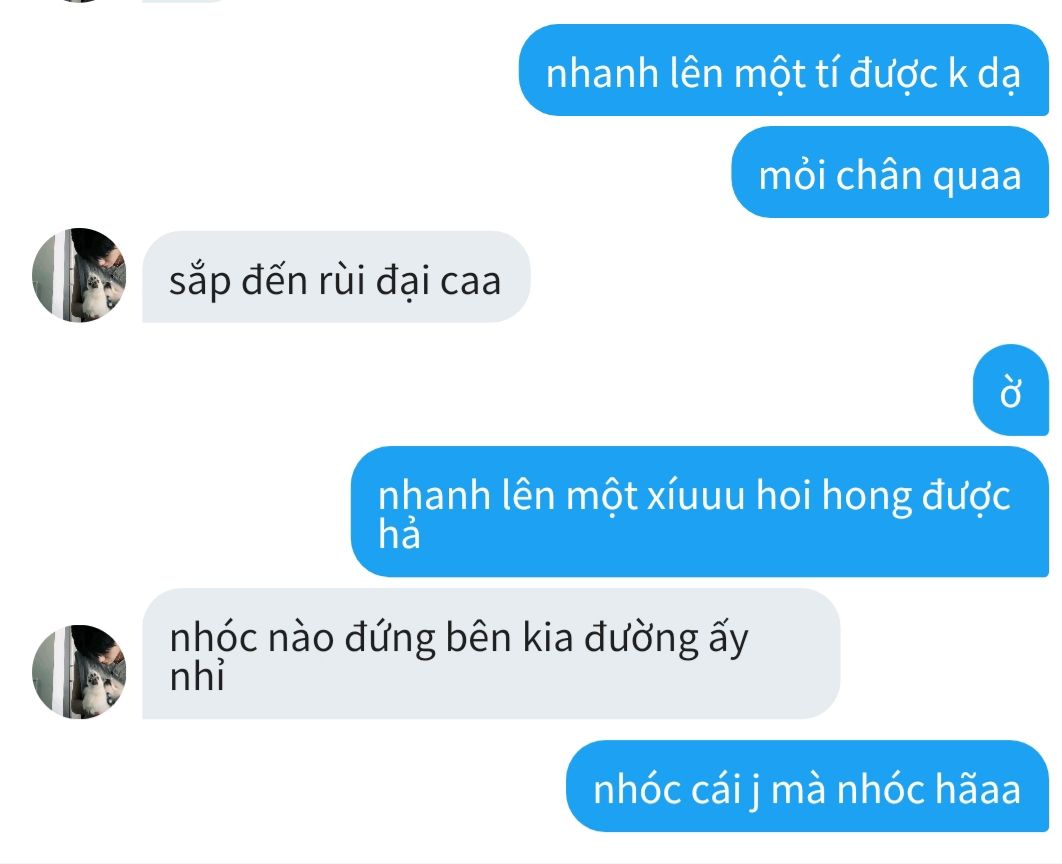The image size is (1062, 864).
Task: Select the word "dạ" in the top blue message
Action: (x=999, y=73)
